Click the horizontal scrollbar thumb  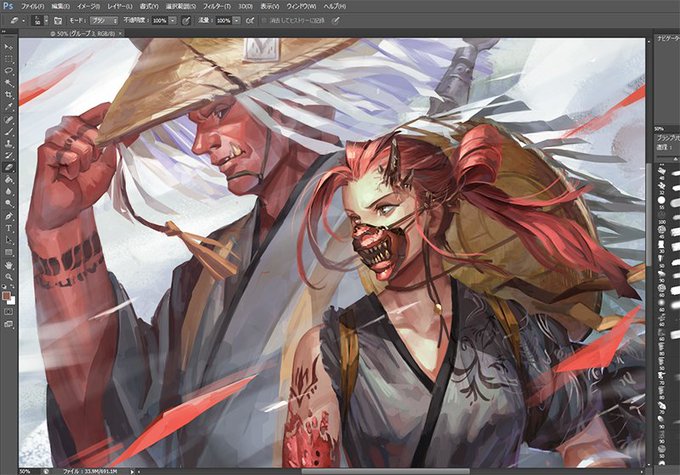tap(386, 471)
